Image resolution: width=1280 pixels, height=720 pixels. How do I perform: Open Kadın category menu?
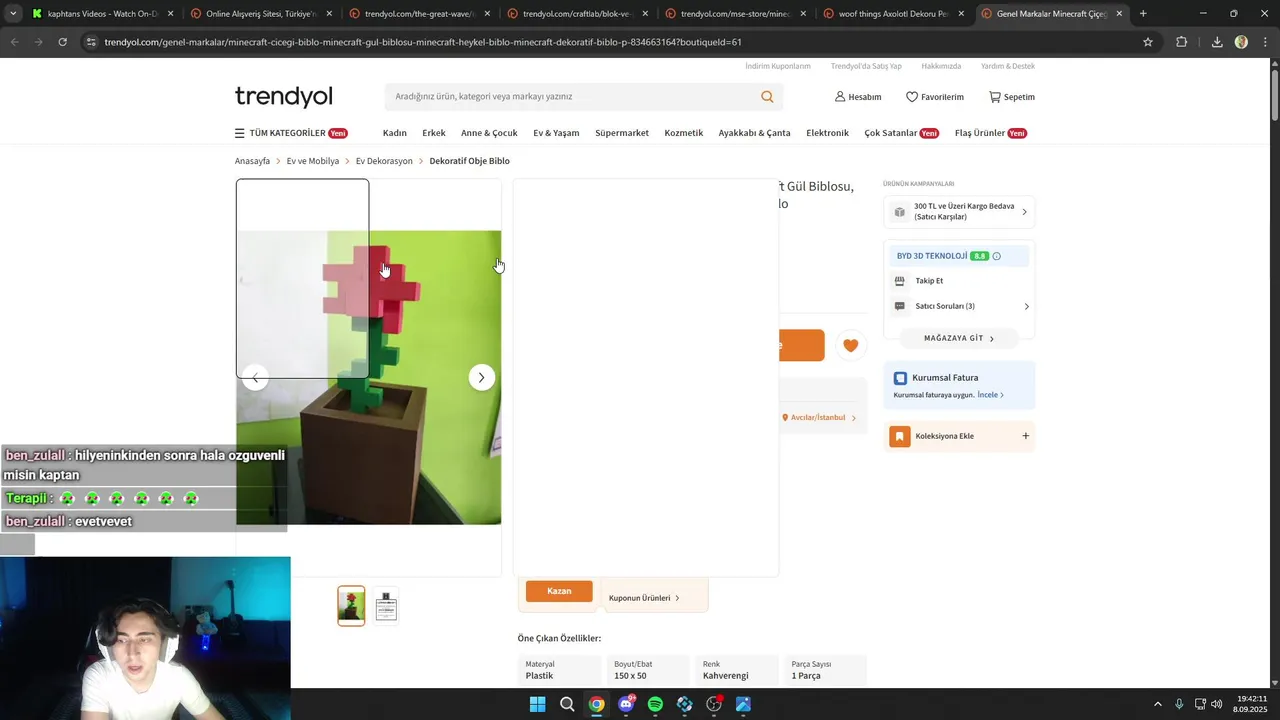tap(395, 133)
